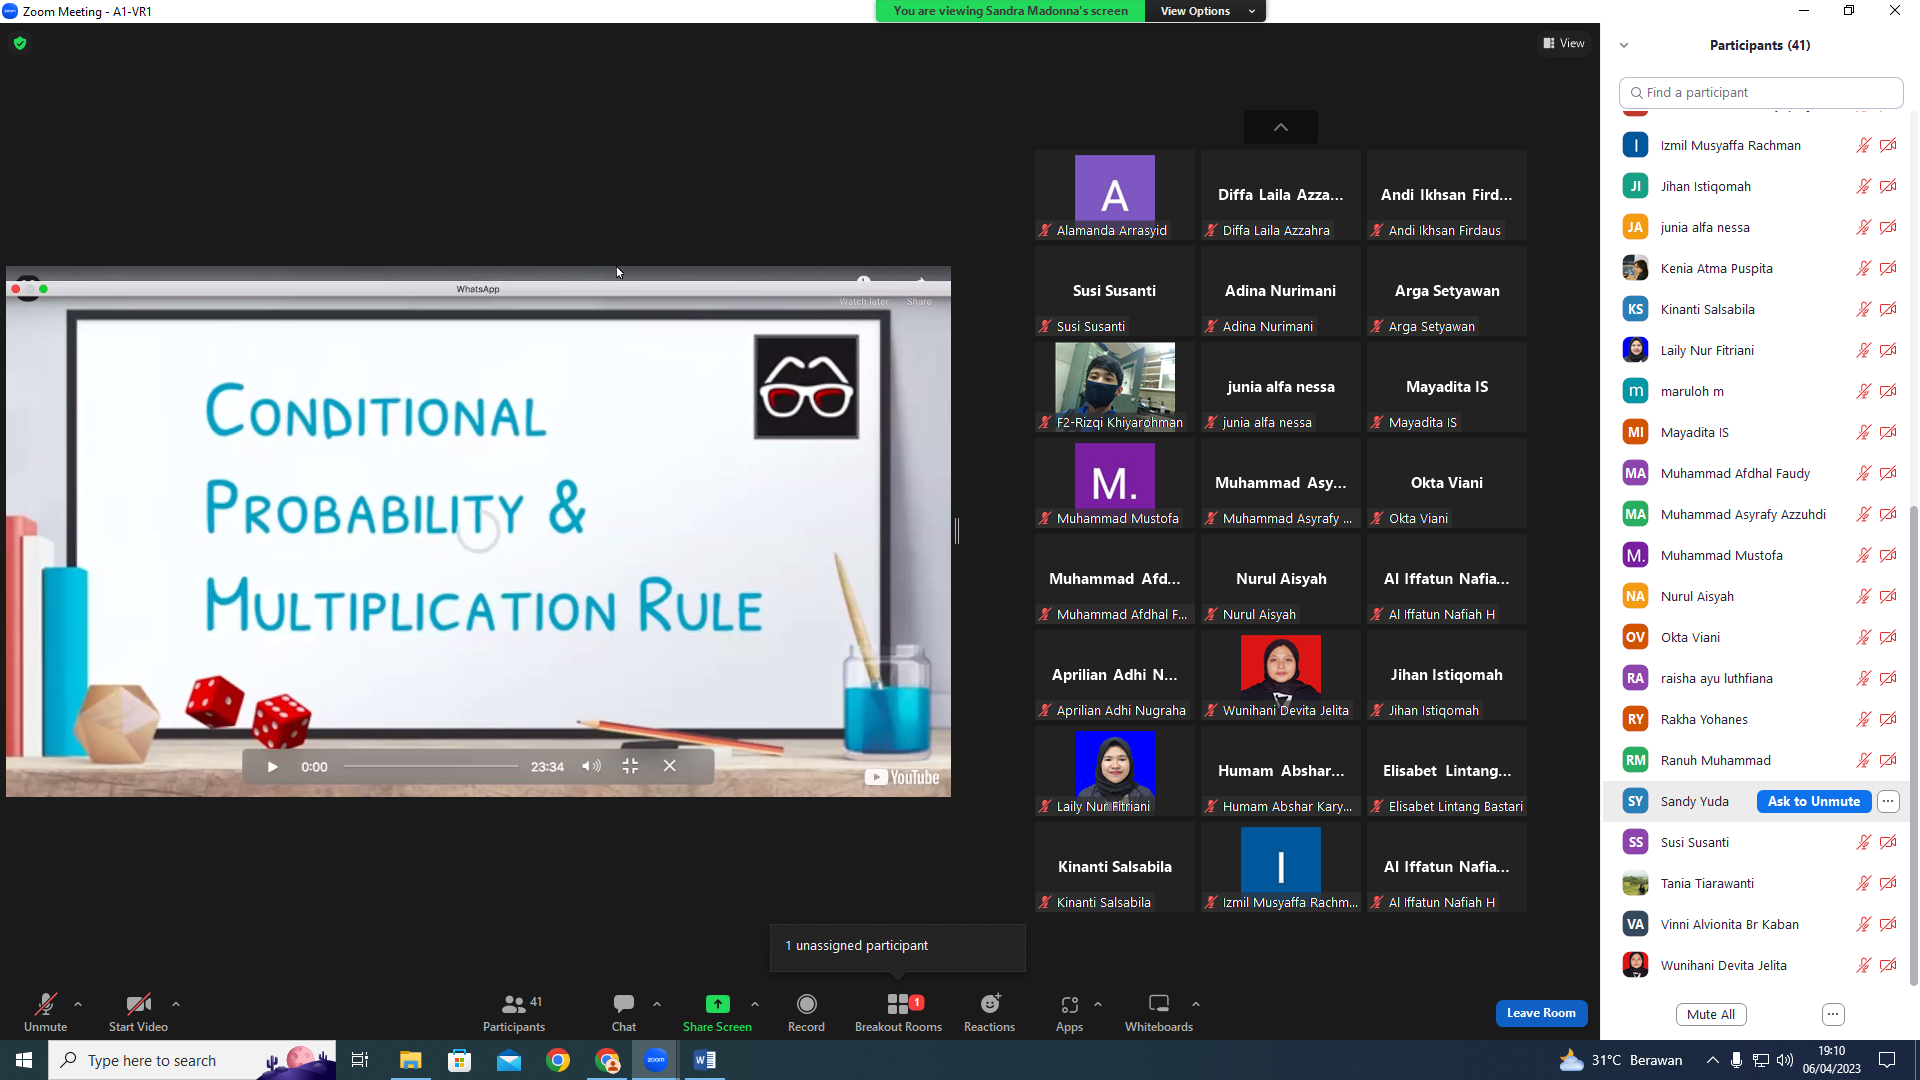
Task: Click the Record icon
Action: (807, 1004)
